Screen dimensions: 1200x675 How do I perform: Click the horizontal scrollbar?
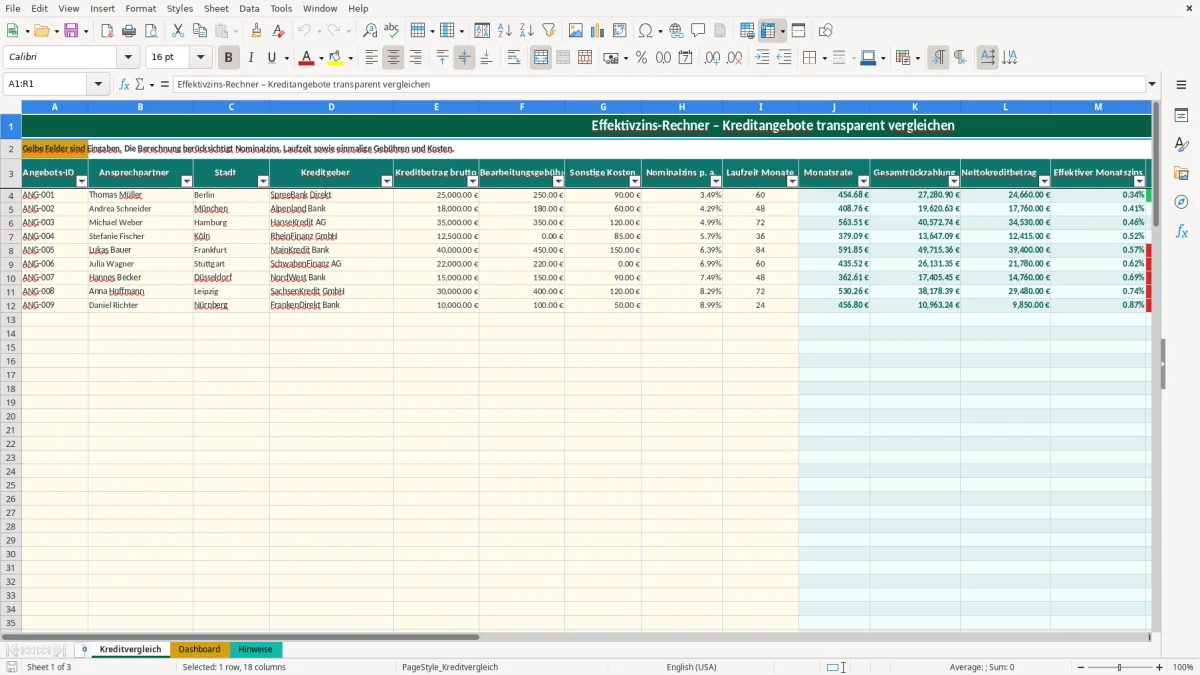coord(240,636)
